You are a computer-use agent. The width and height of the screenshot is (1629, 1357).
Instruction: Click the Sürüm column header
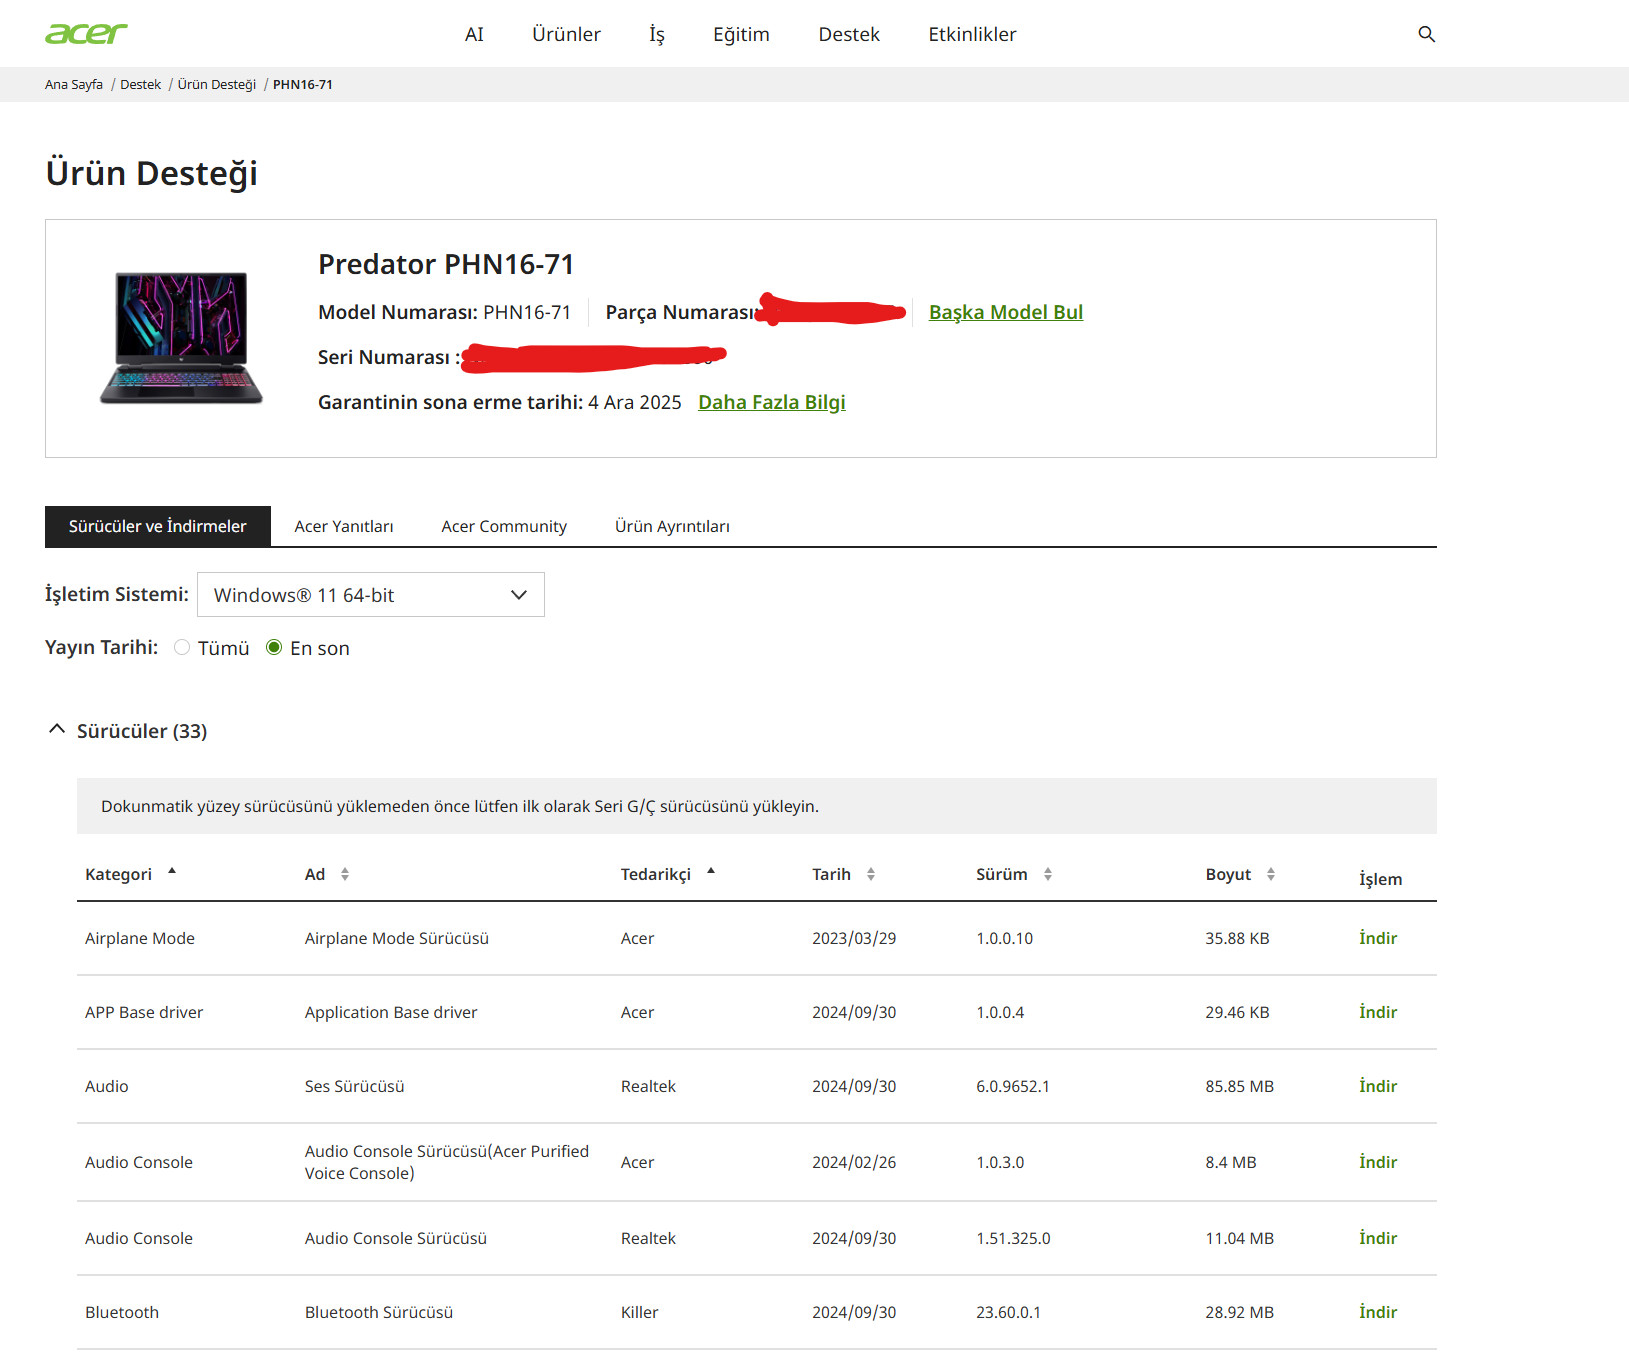(x=1002, y=874)
